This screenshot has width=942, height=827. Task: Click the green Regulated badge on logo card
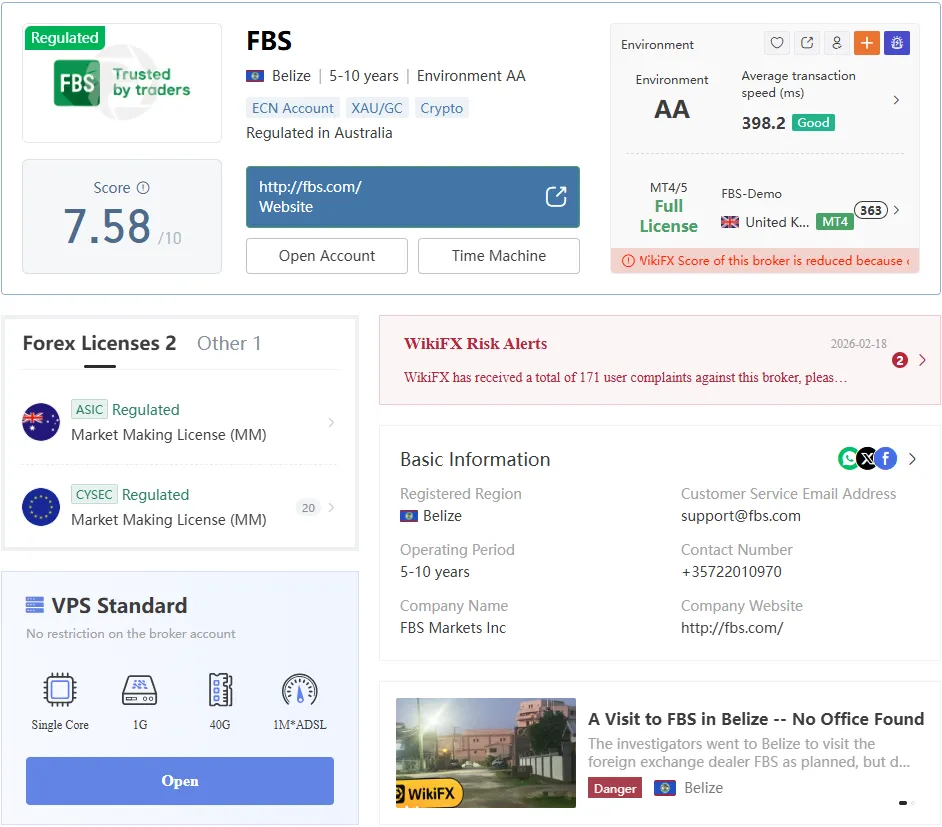(x=64, y=37)
